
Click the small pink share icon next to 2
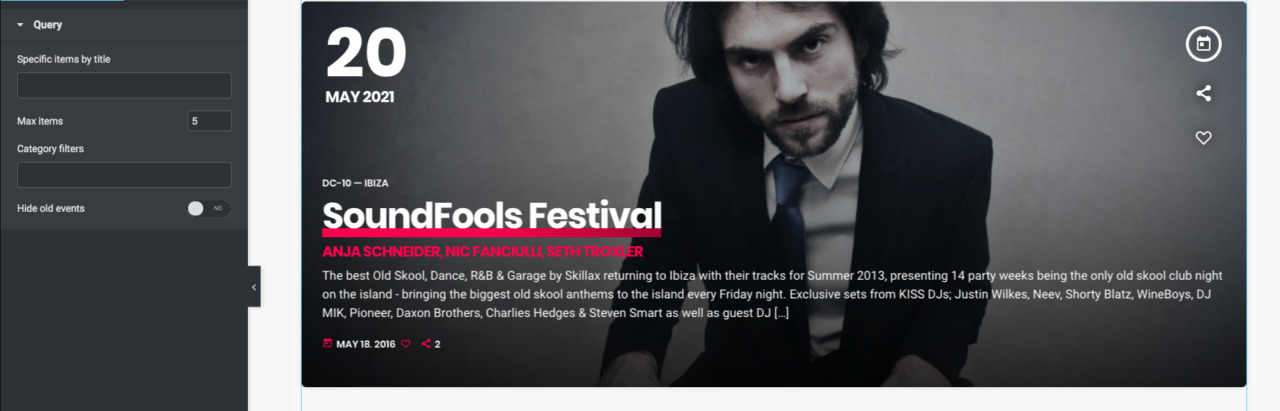click(x=426, y=344)
